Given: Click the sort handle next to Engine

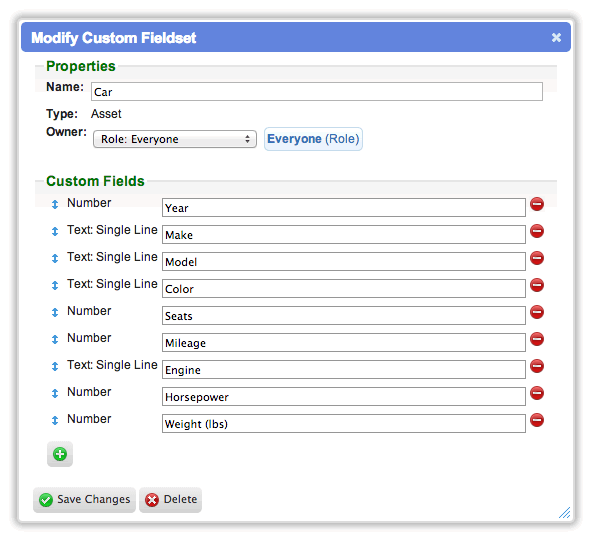Looking at the screenshot, I should pyautogui.click(x=55, y=366).
